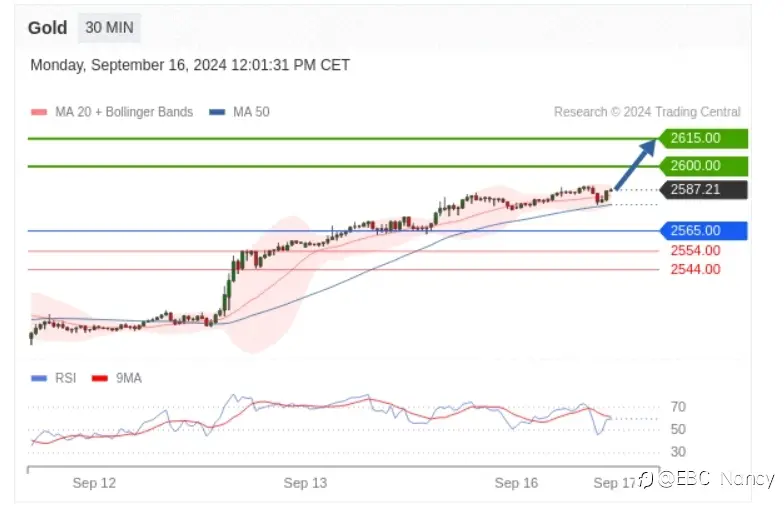
Task: Click the '9MA' legend label
Action: pos(129,378)
